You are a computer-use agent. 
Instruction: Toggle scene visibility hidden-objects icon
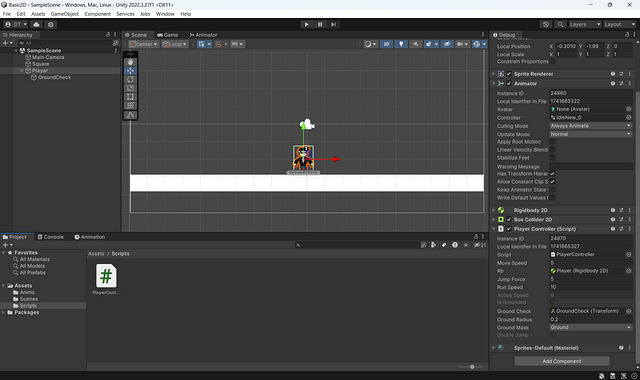447,44
